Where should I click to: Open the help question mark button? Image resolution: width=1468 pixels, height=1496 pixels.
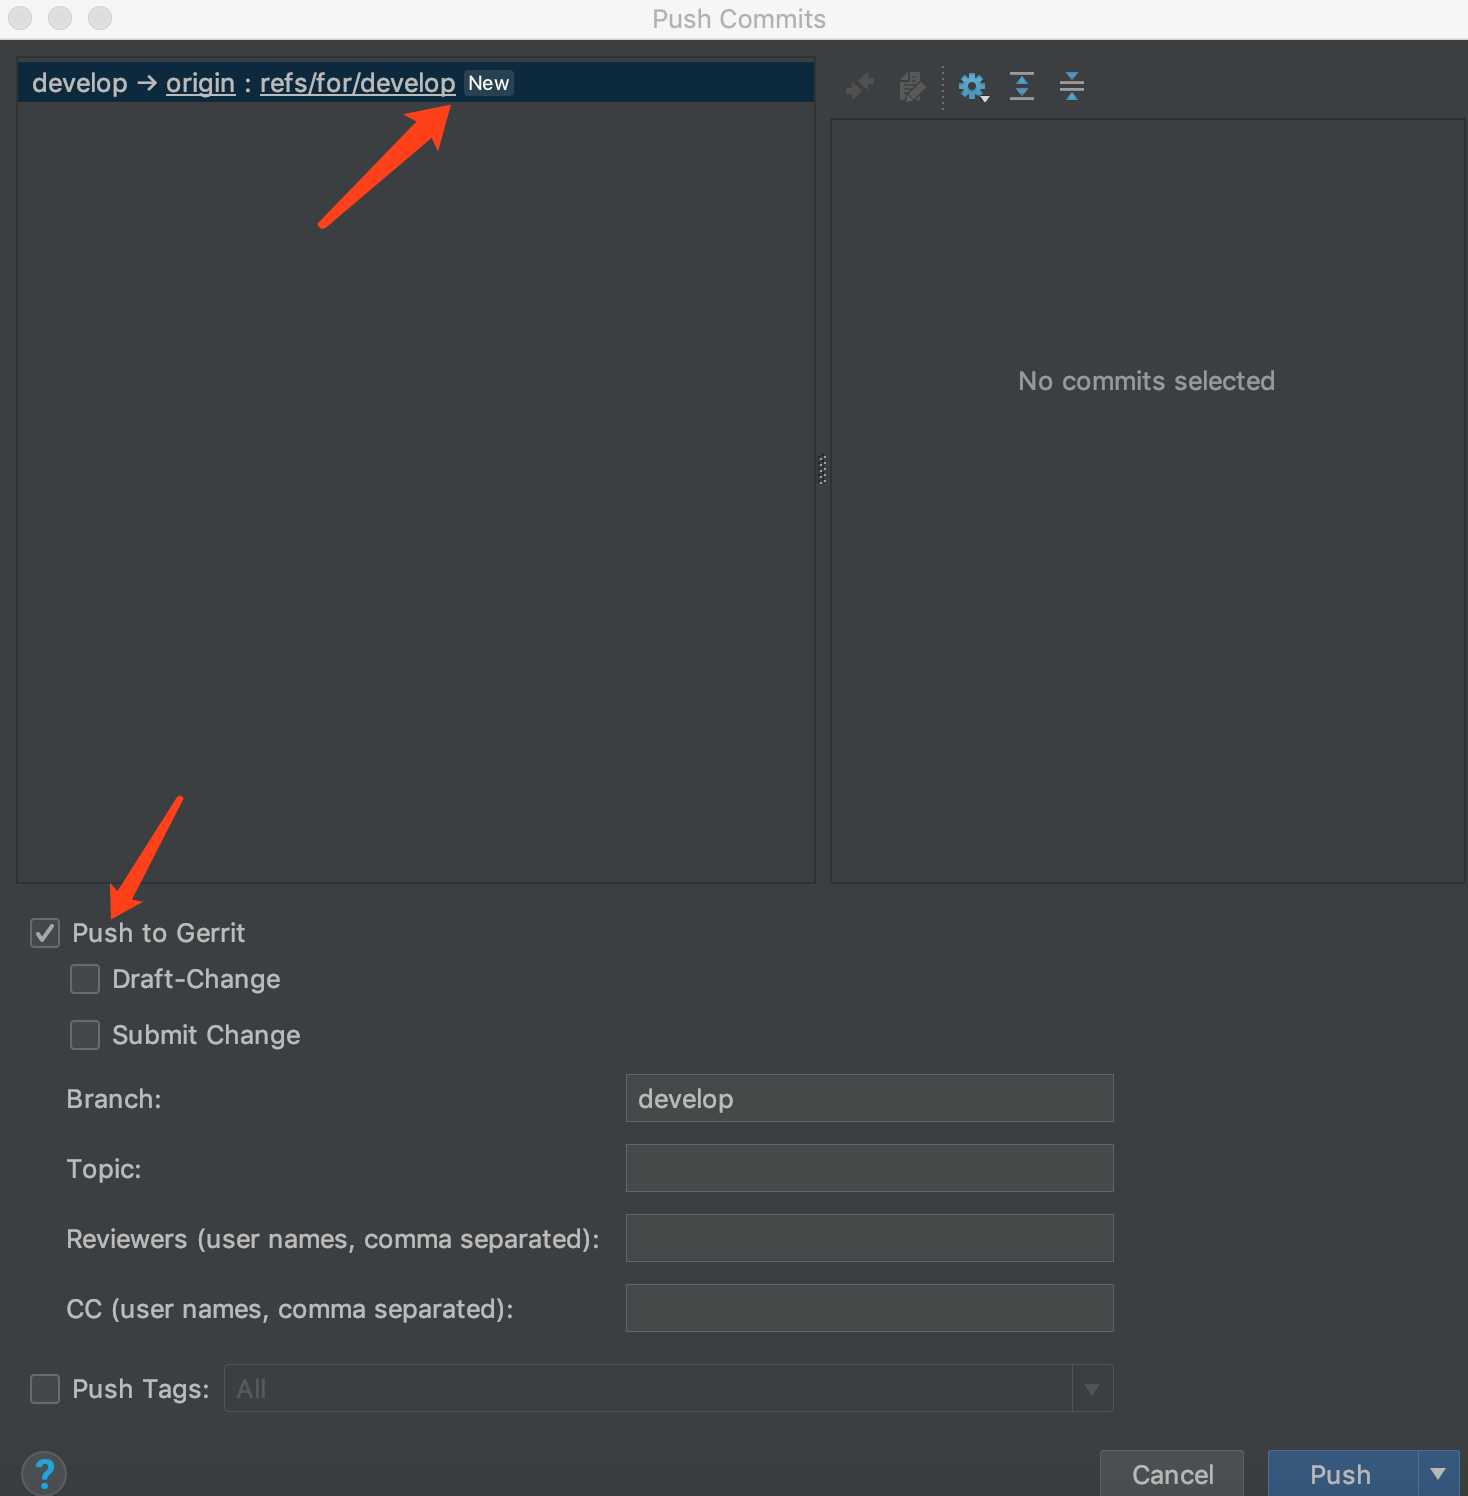44,1473
